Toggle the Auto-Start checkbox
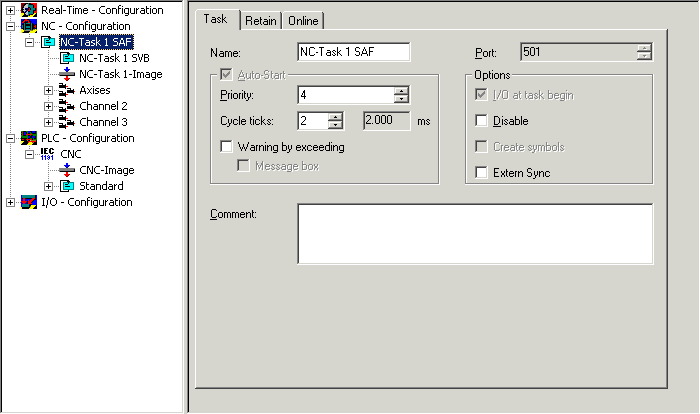Image resolution: width=700 pixels, height=414 pixels. click(x=226, y=75)
